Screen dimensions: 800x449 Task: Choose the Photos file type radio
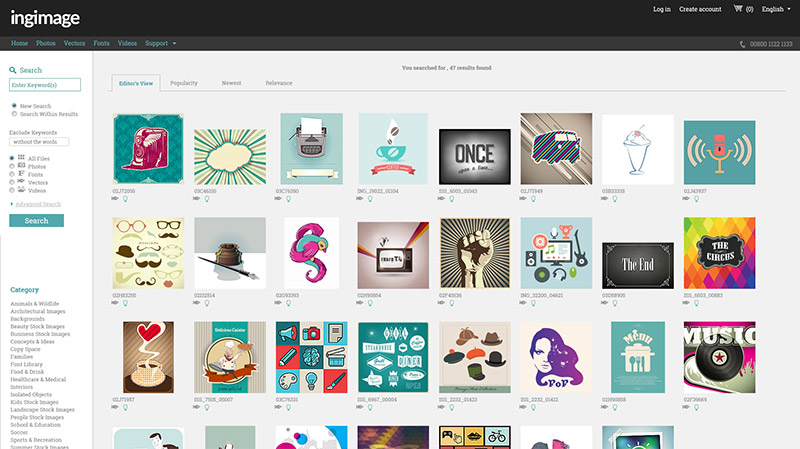12,165
